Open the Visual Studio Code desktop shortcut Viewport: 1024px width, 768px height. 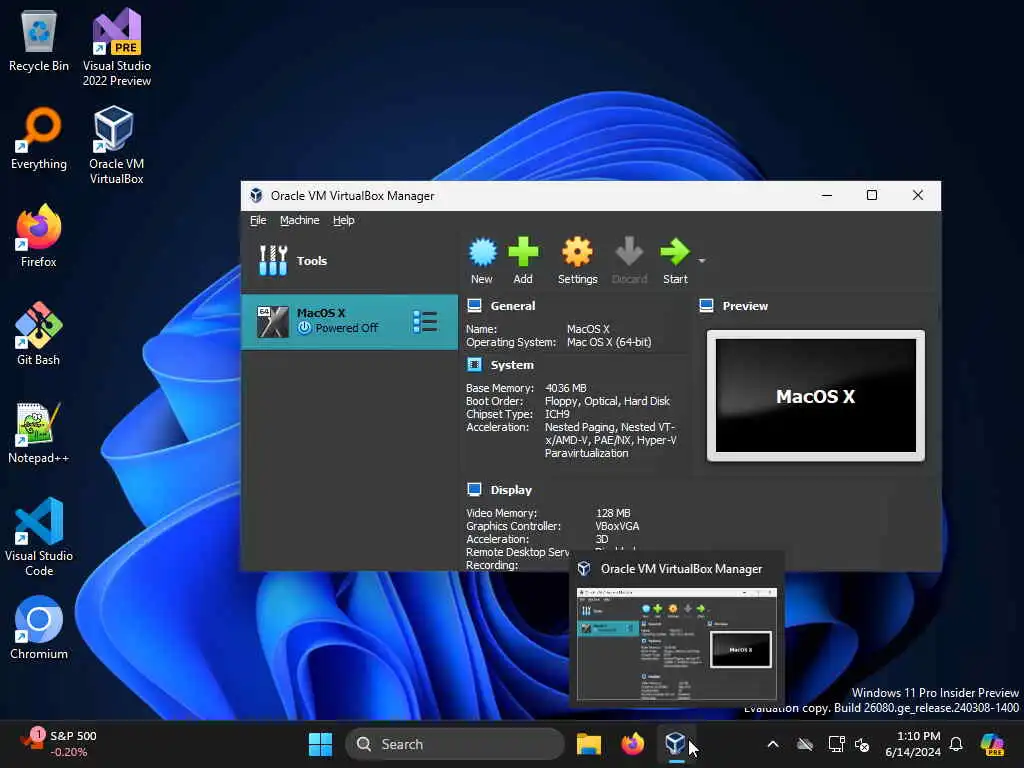(39, 537)
